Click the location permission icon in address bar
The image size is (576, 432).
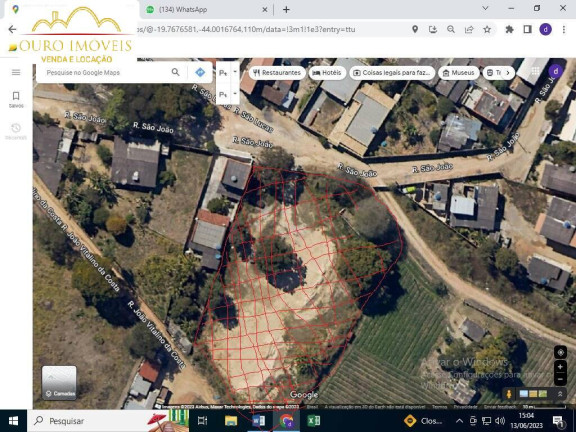click(415, 29)
